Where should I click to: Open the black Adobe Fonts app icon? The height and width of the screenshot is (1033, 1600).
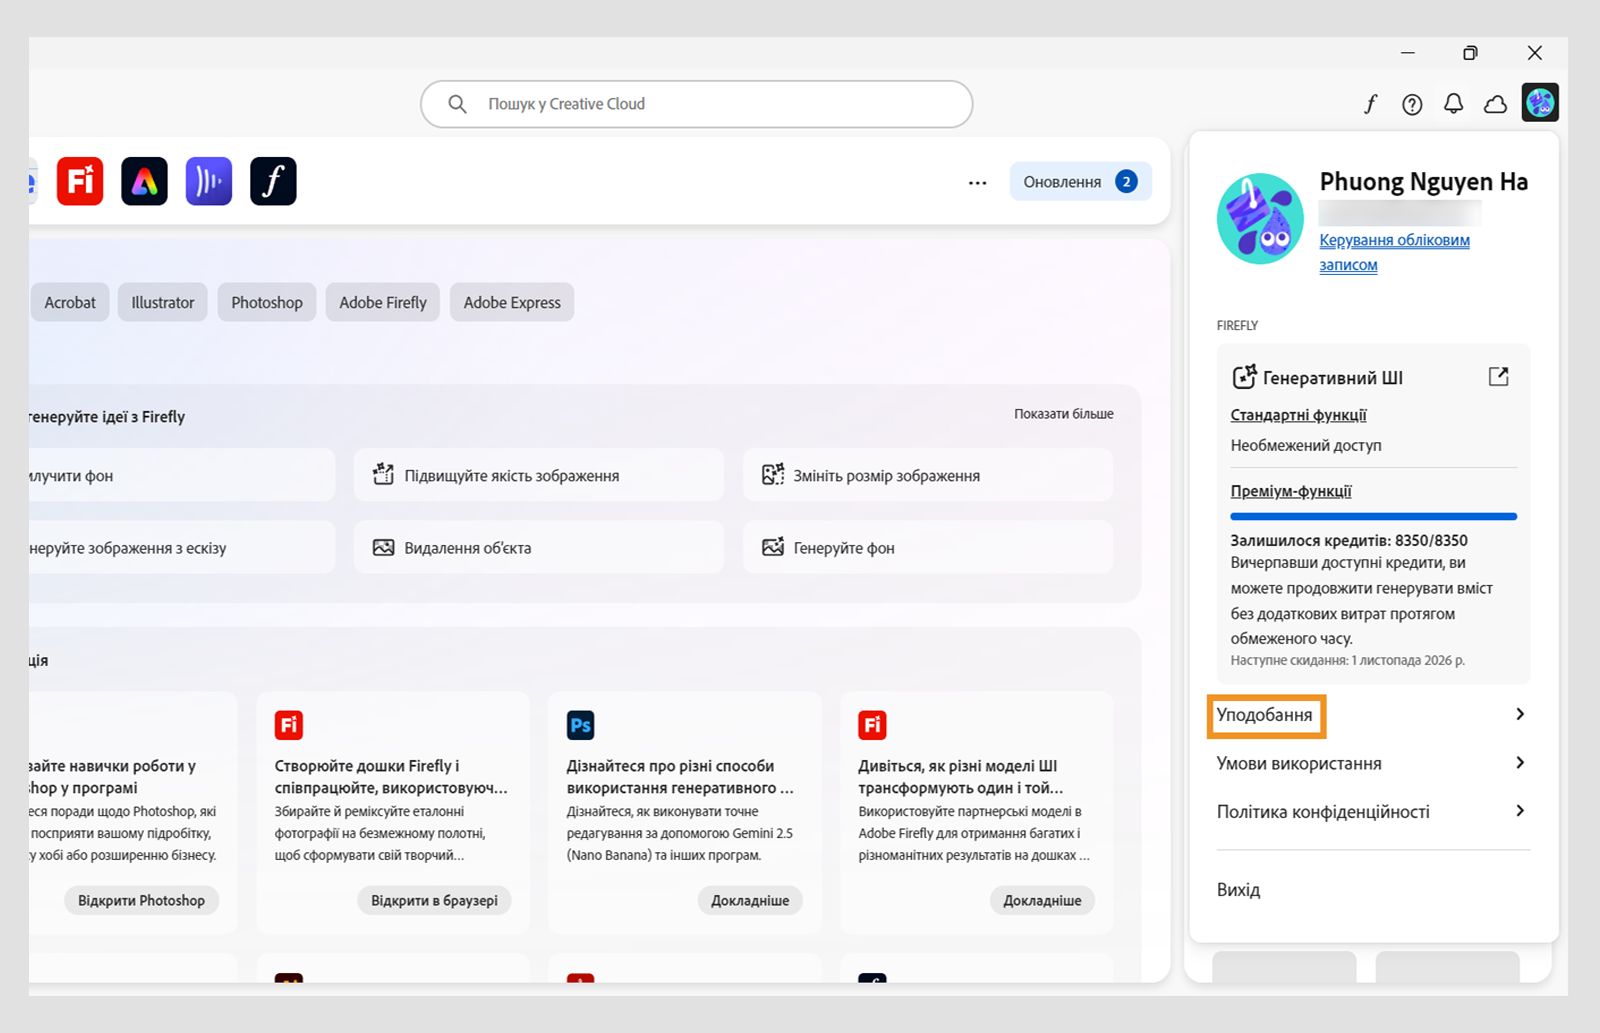273,181
